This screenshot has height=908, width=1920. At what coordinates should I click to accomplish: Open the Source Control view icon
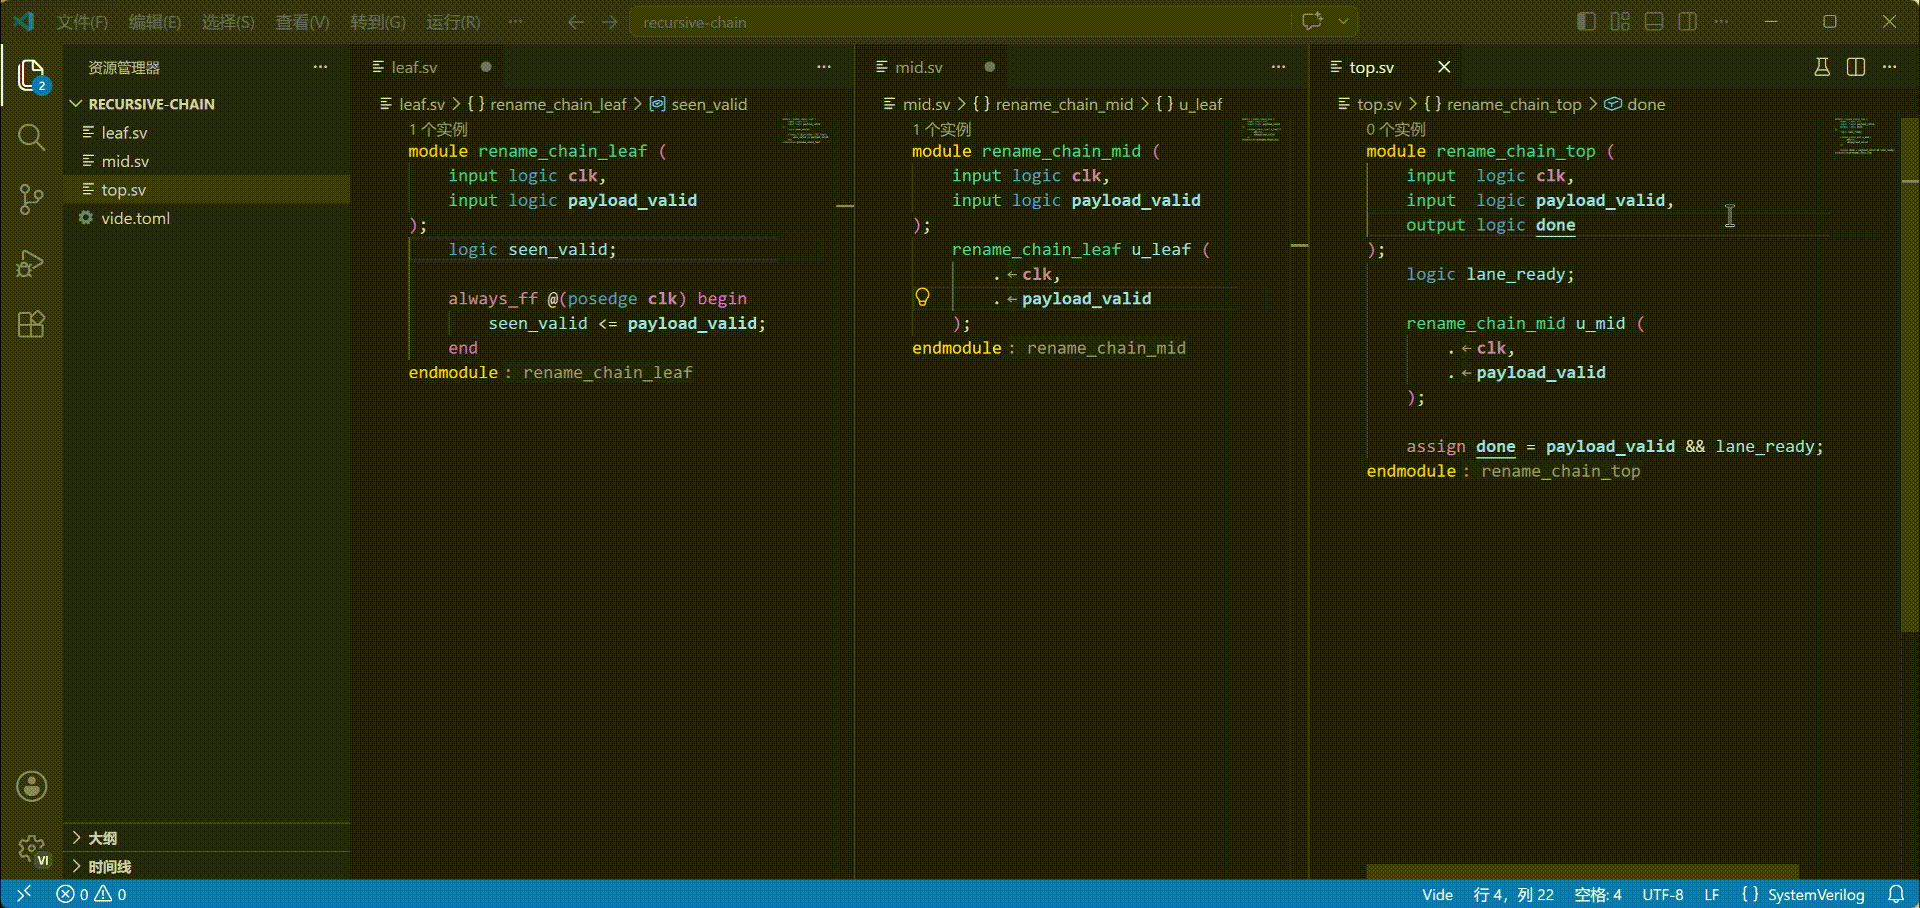pos(31,199)
